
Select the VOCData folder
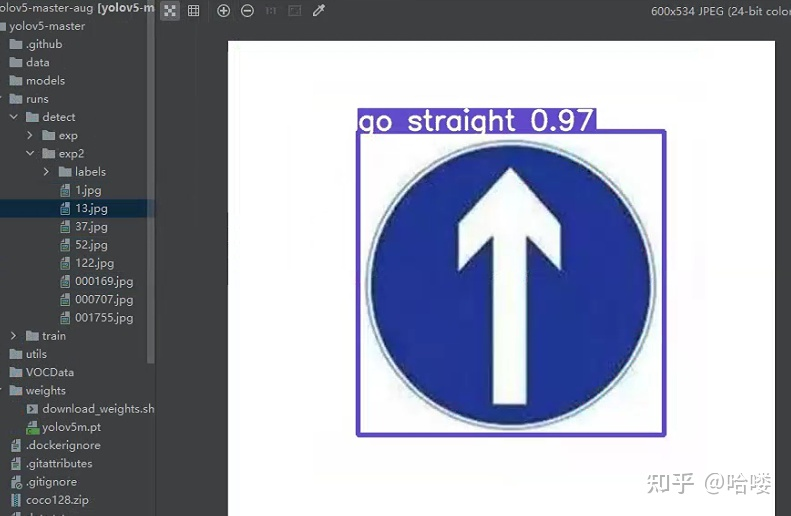(42, 372)
